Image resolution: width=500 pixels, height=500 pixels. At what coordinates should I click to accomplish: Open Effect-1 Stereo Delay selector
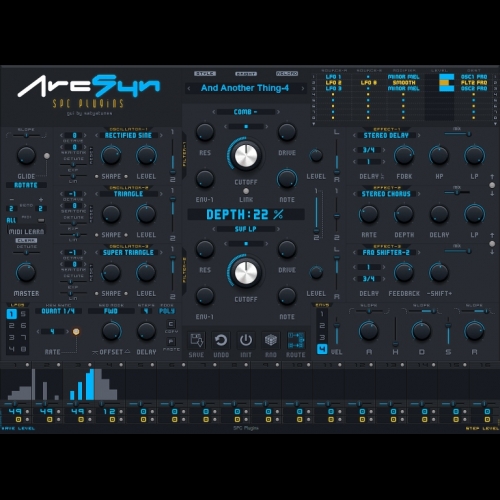386,135
